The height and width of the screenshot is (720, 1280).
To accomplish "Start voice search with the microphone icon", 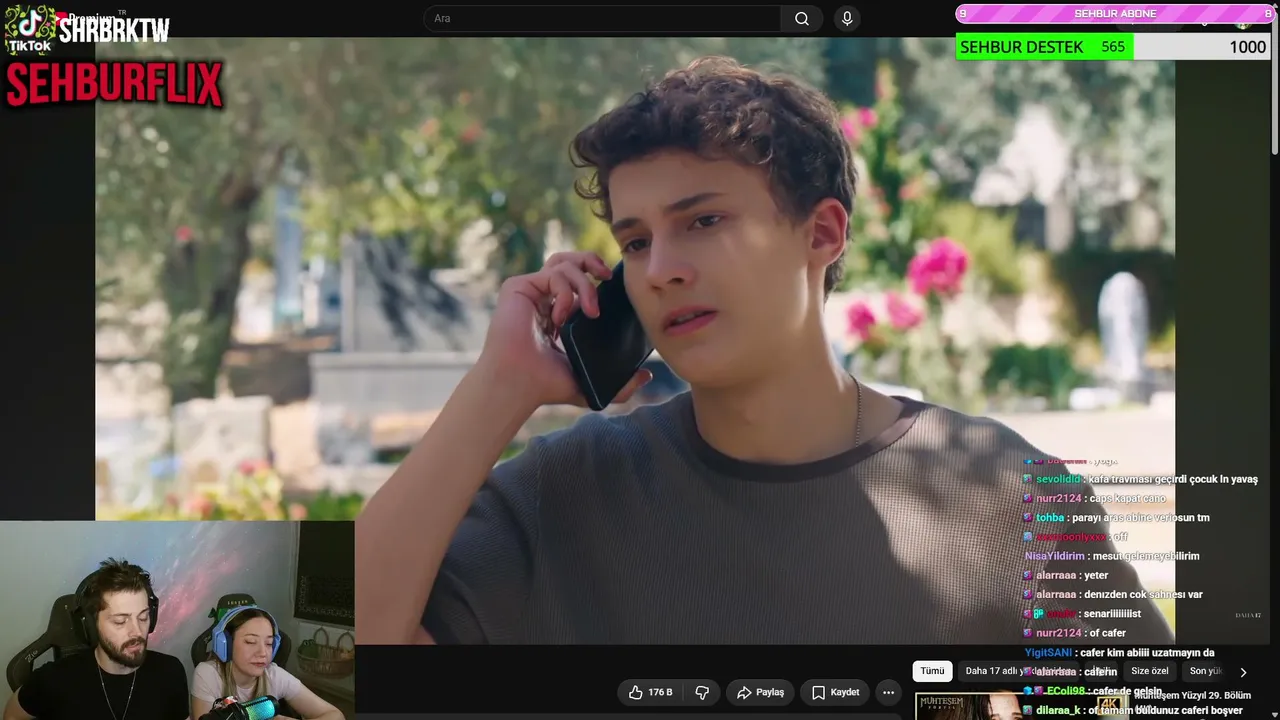I will point(847,19).
